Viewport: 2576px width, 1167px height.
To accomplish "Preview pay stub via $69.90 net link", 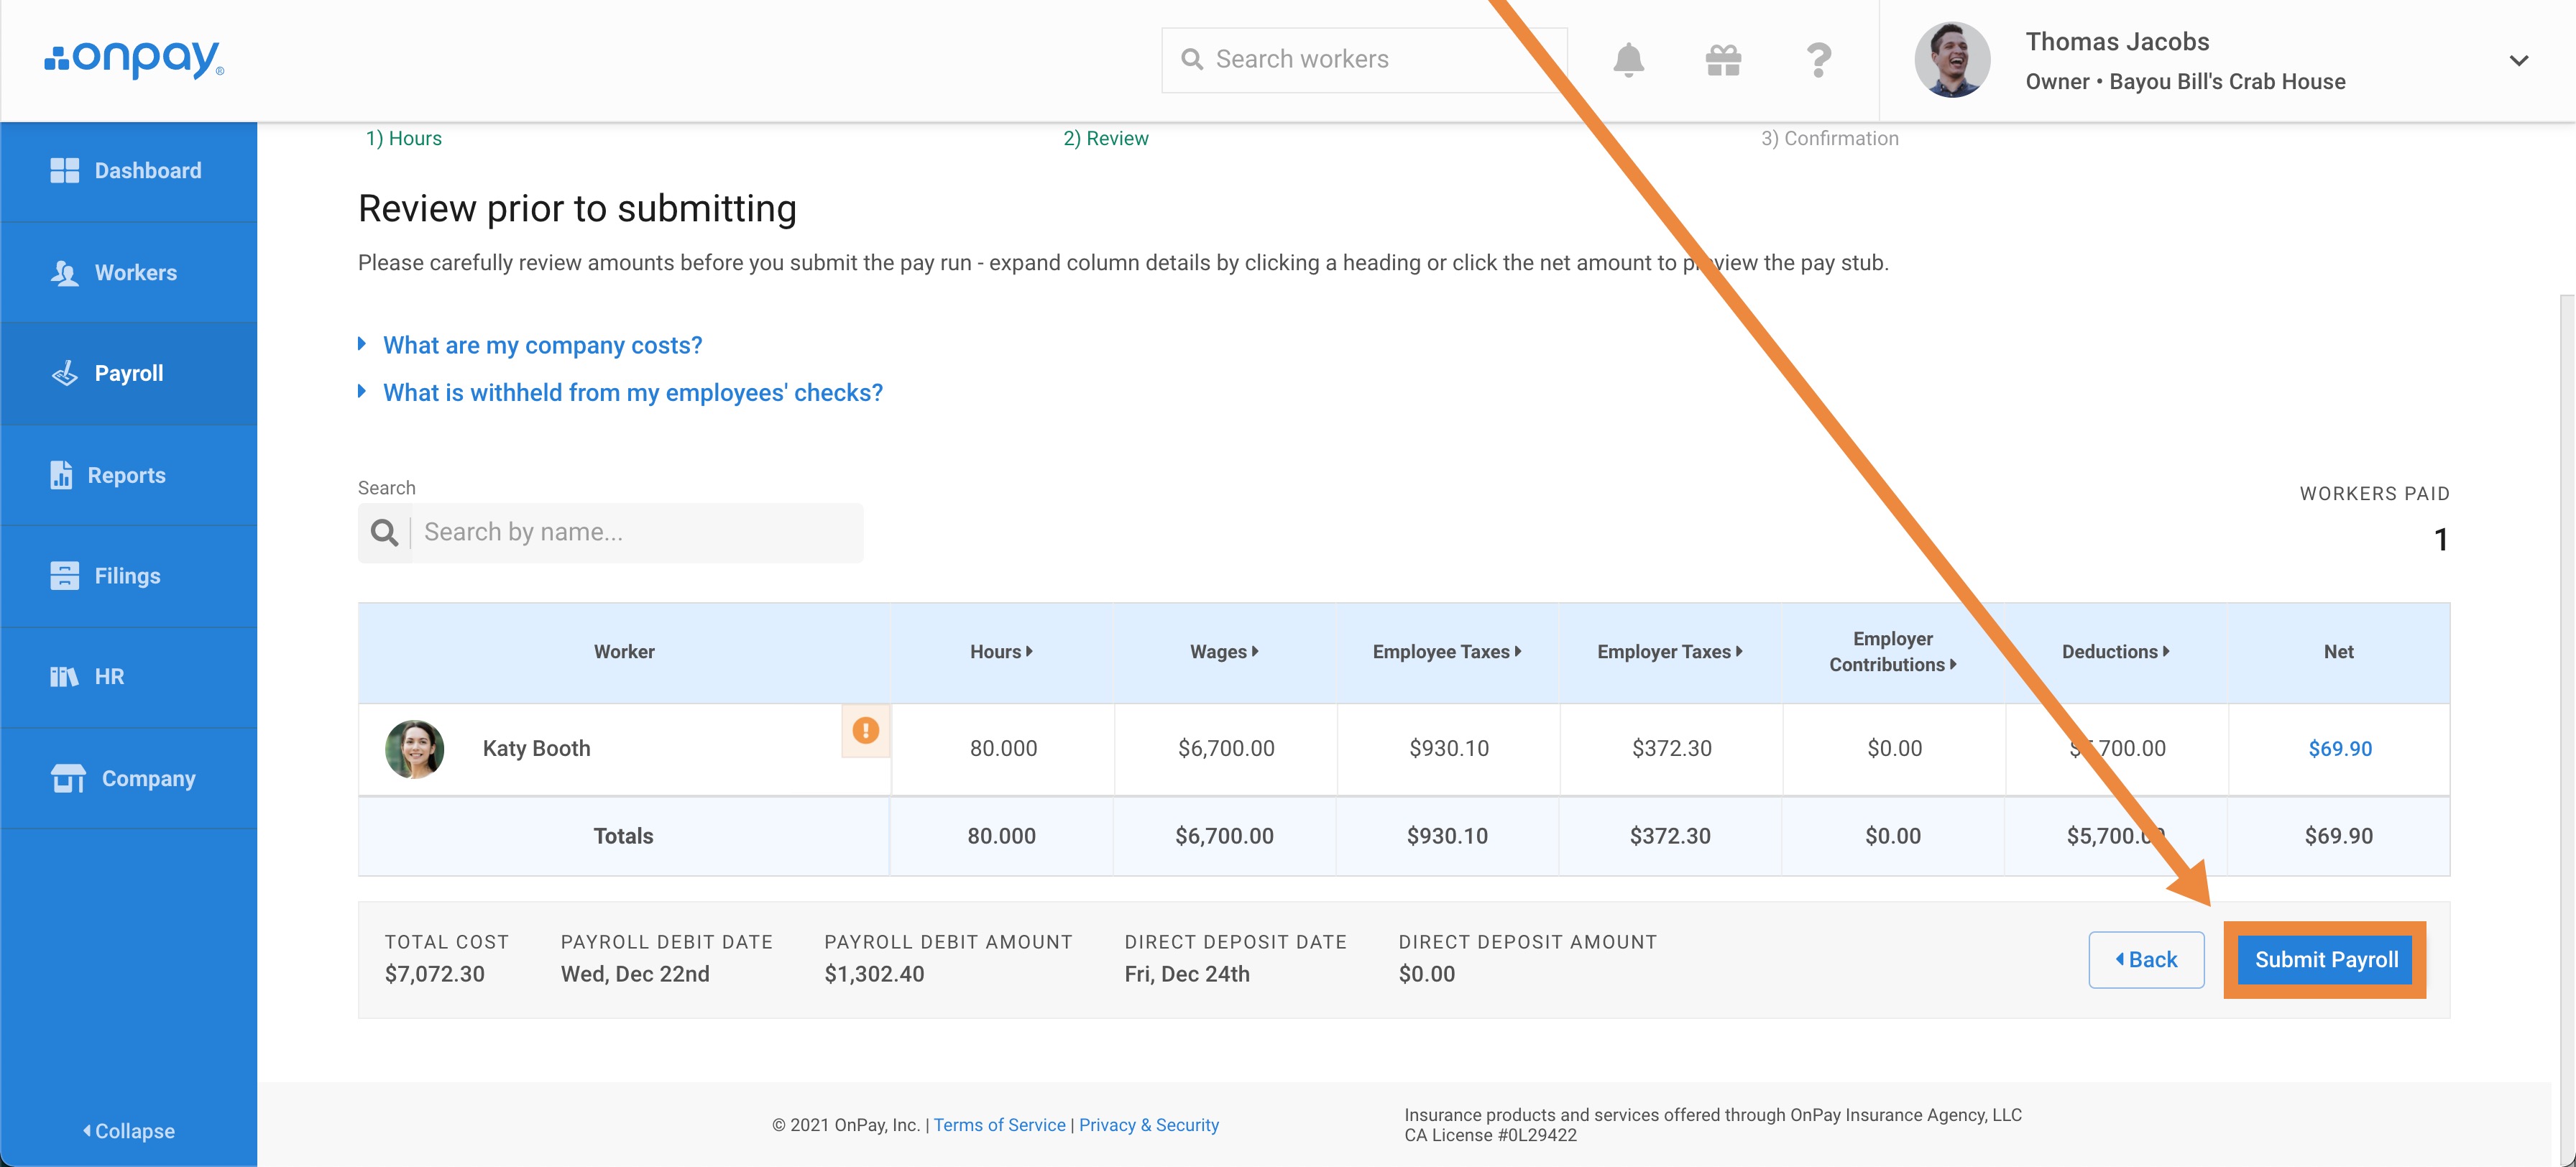I will 2339,749.
